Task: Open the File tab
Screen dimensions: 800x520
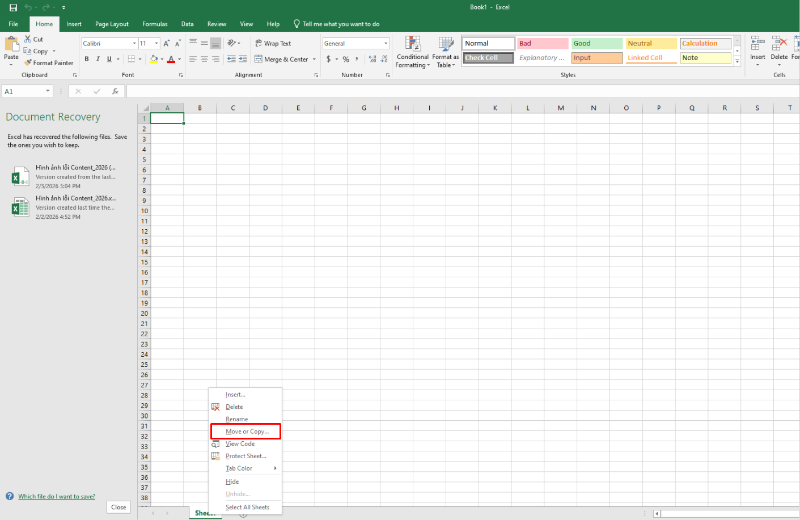Action: point(13,24)
